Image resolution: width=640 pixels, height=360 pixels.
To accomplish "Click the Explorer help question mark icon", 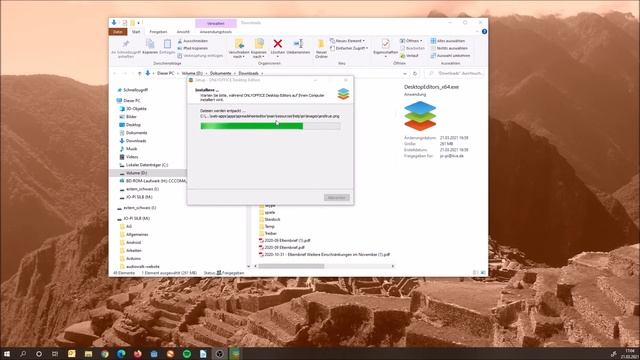I will (x=484, y=31).
